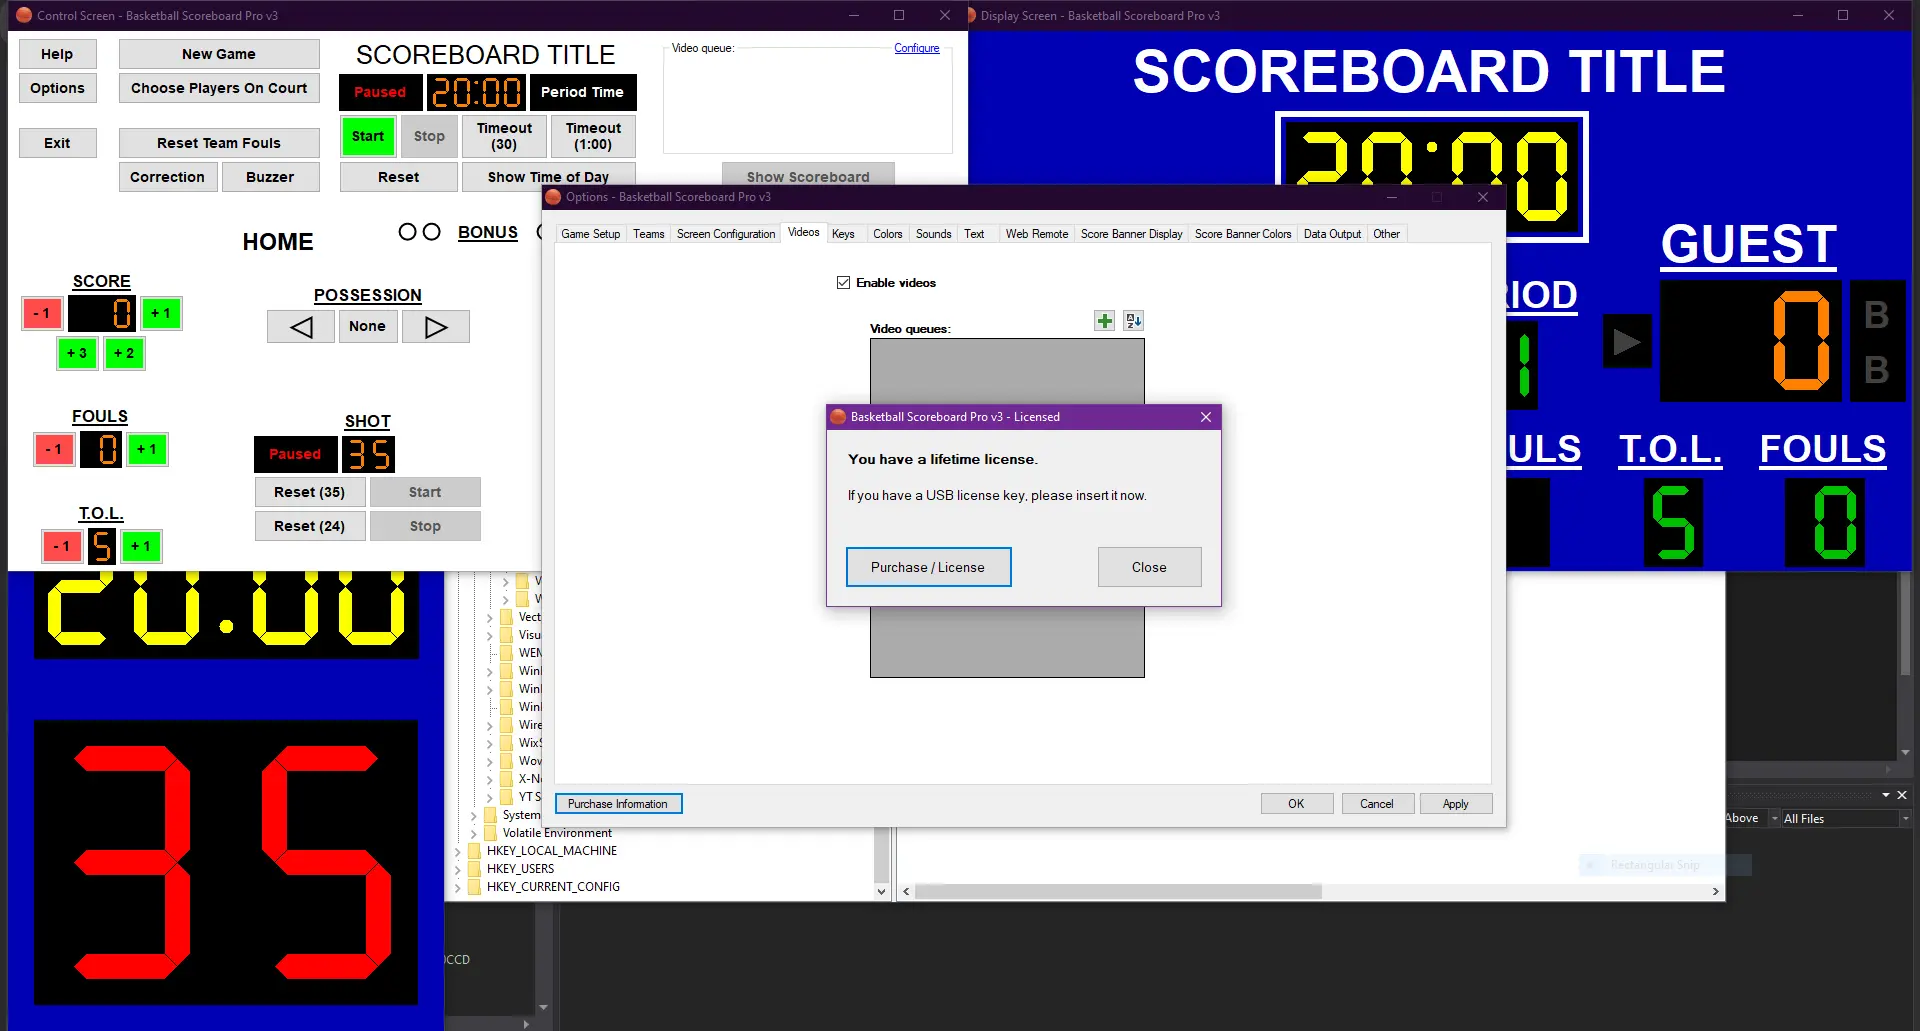
Task: Switch to the Teams tab
Action: tap(648, 234)
